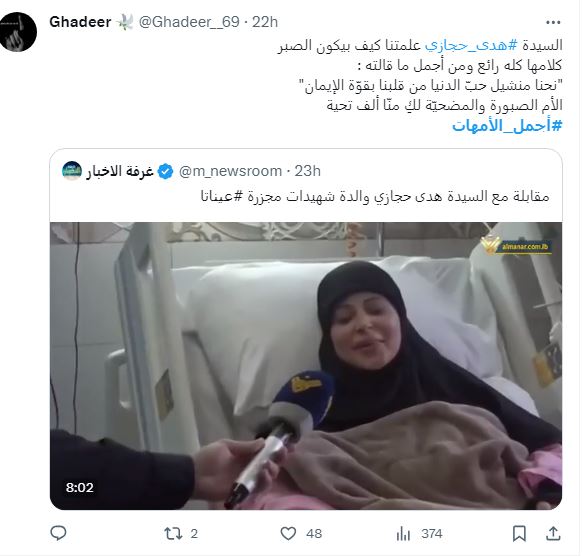
Task: Click the share upload icon
Action: click(x=553, y=533)
